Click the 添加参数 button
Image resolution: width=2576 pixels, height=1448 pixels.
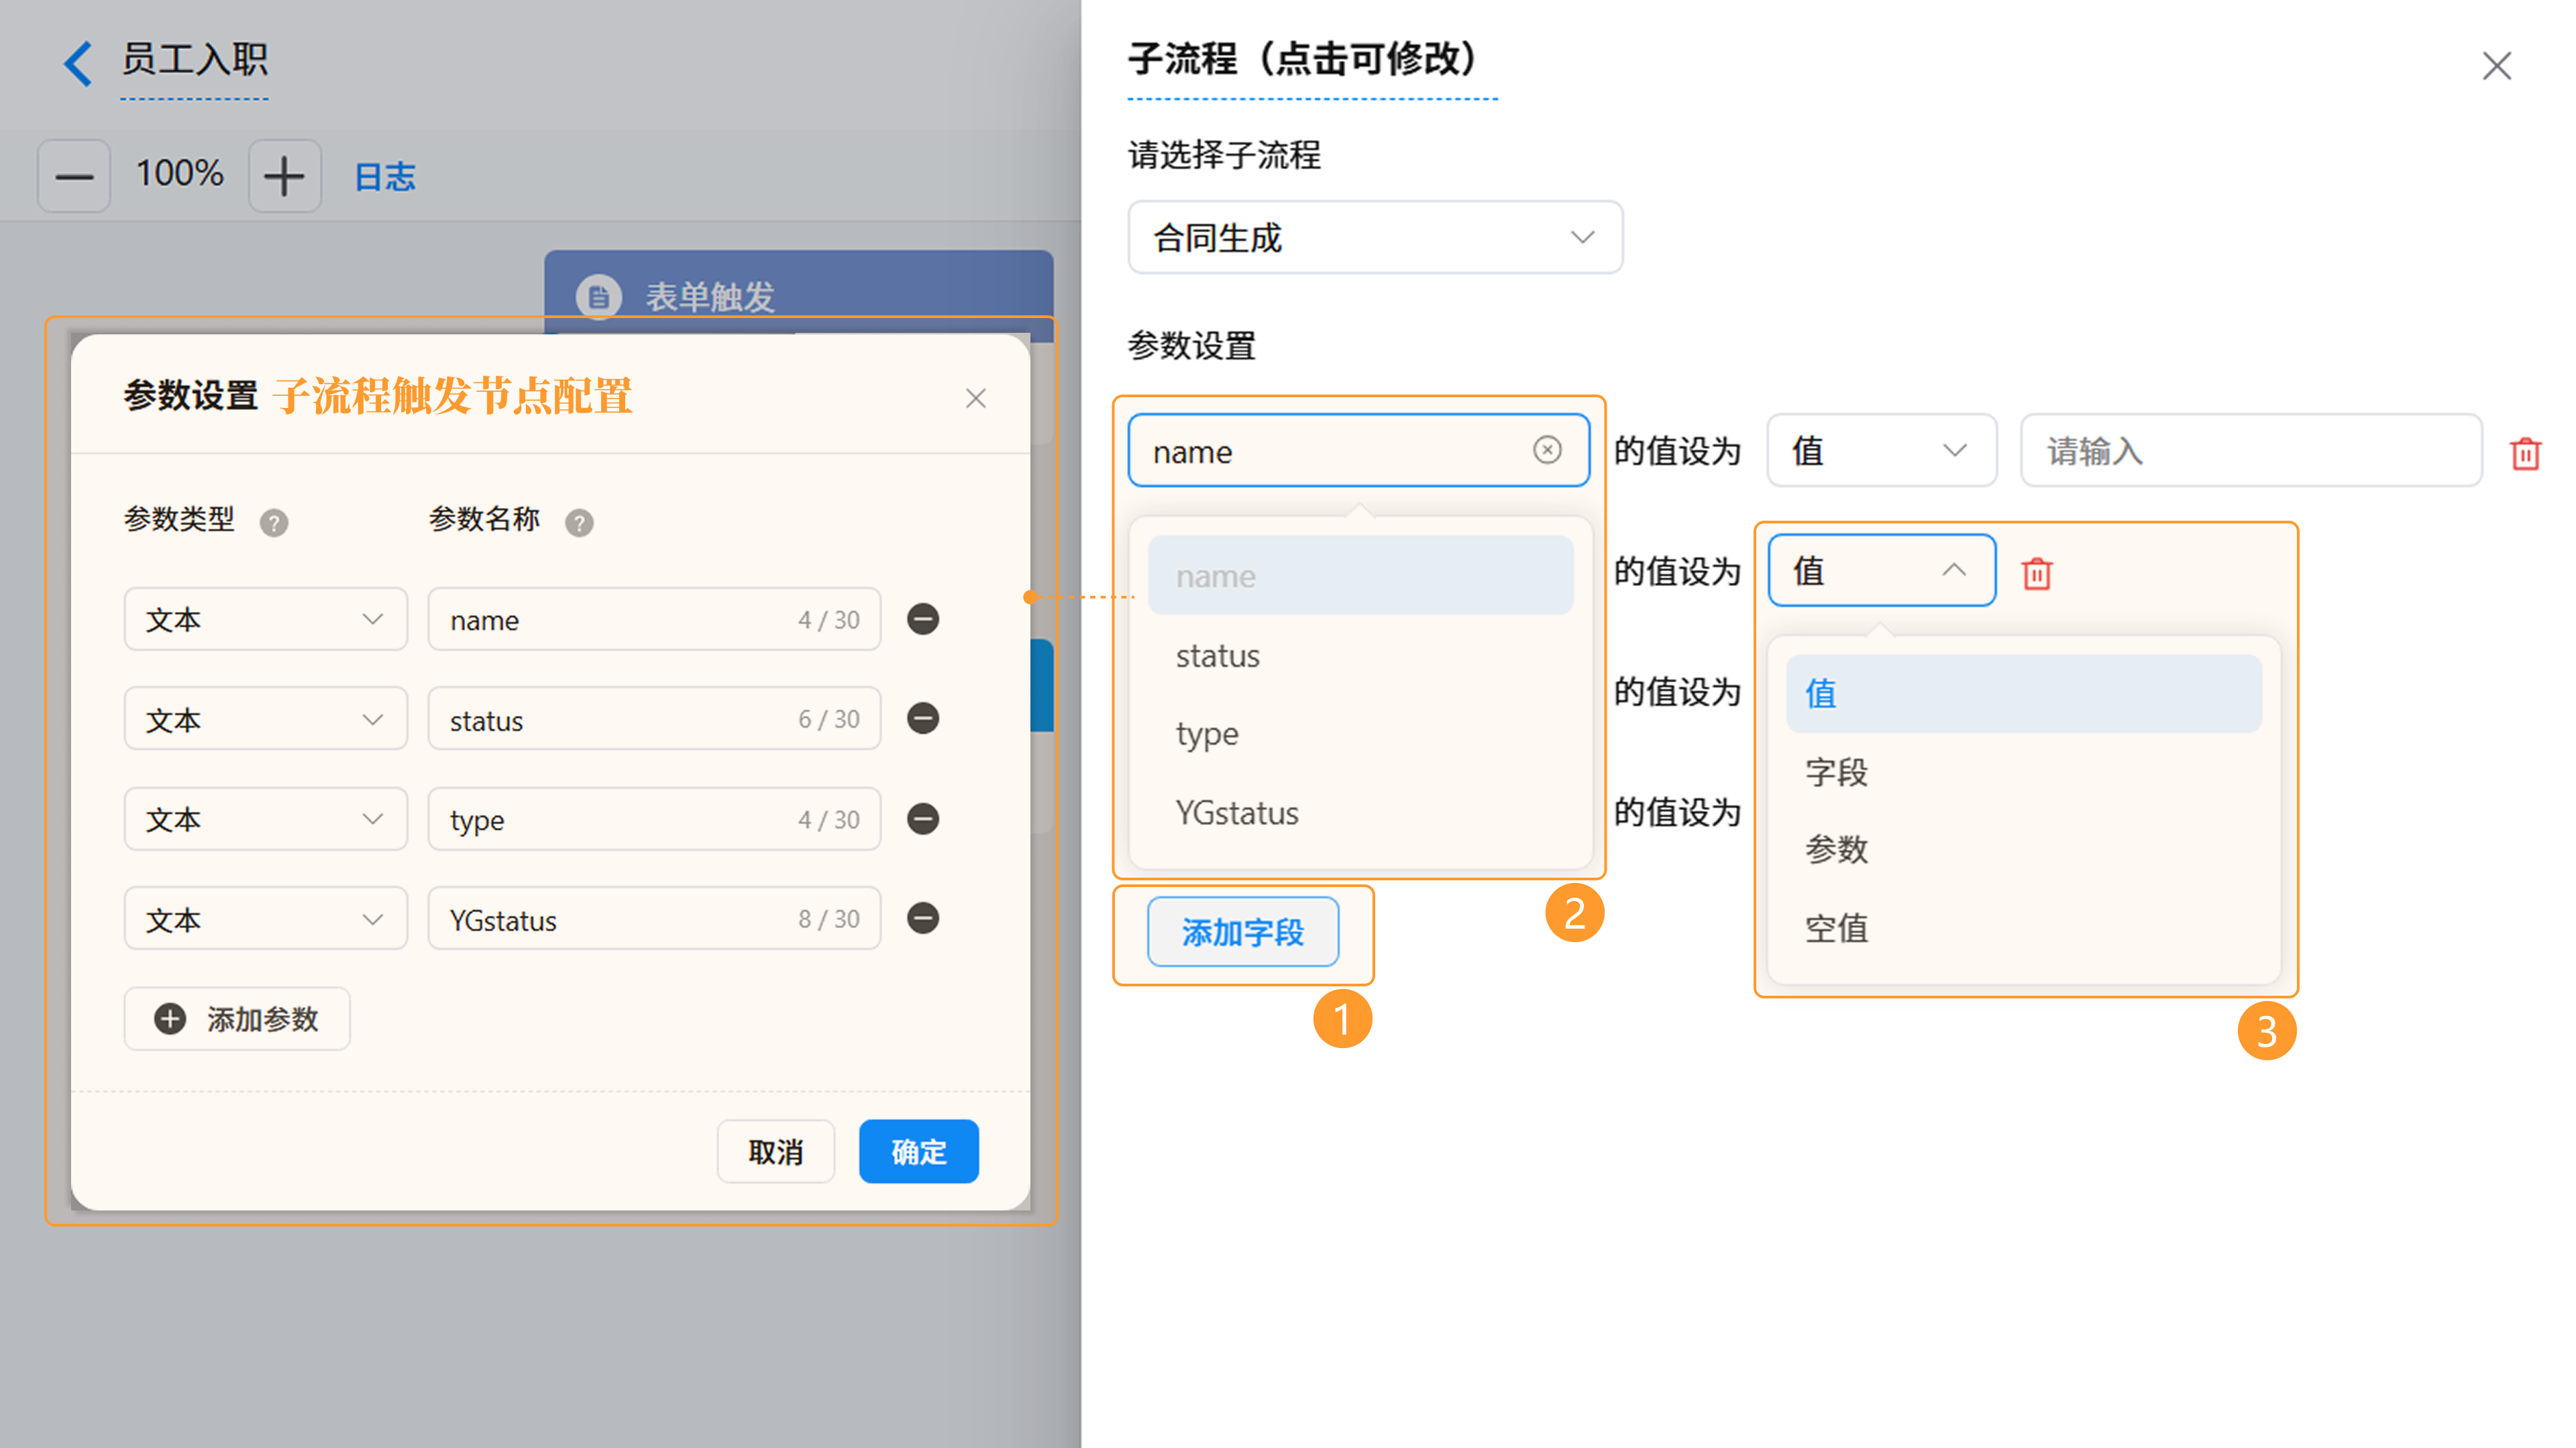tap(237, 1019)
